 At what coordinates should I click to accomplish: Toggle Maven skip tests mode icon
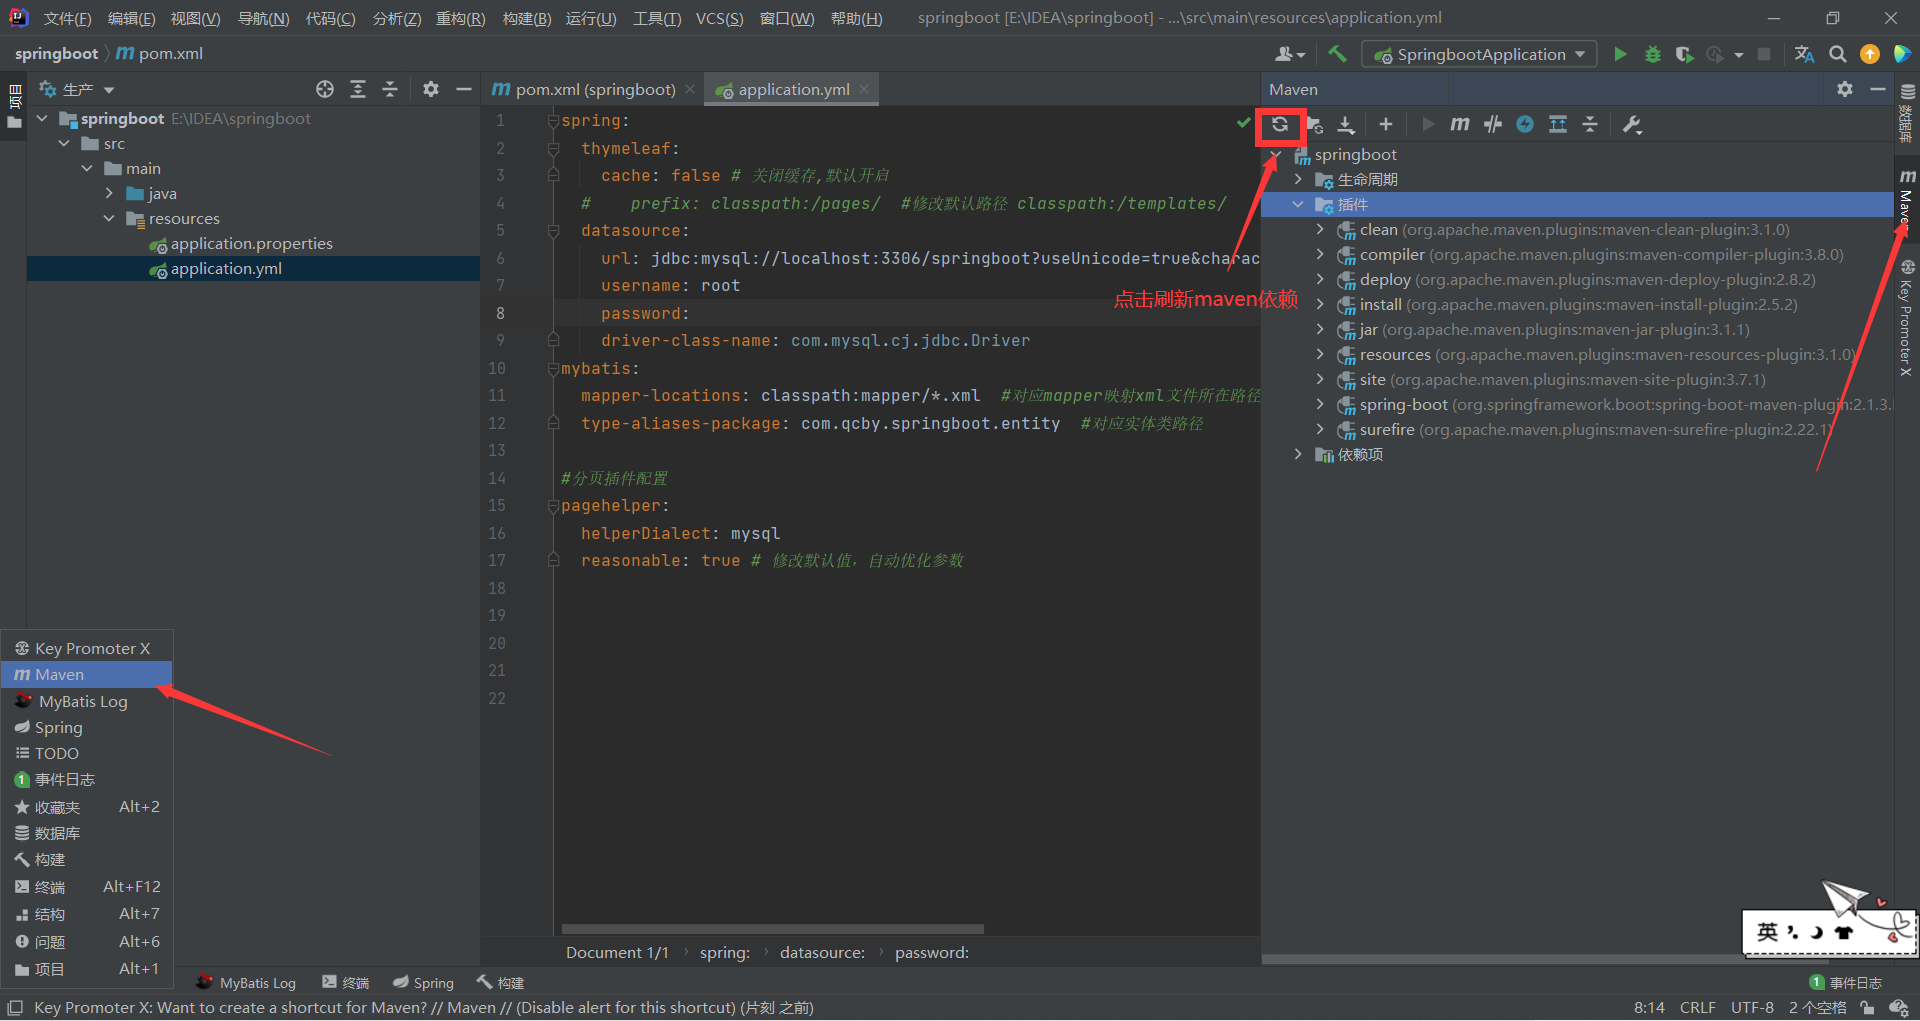pos(1525,124)
